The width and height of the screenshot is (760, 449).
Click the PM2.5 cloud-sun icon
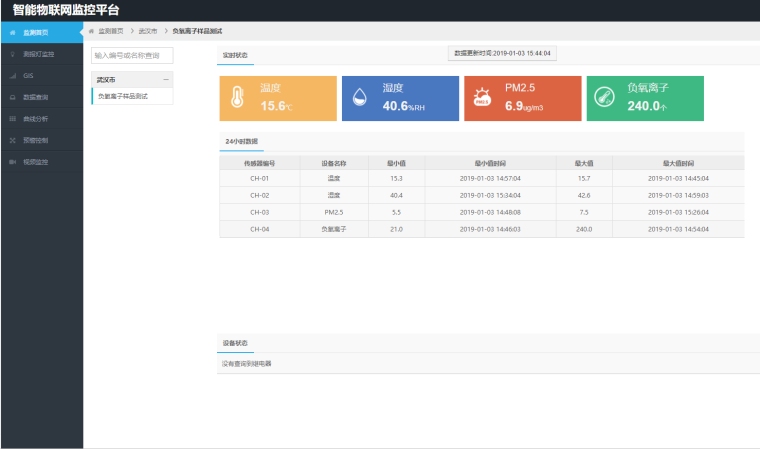(482, 99)
